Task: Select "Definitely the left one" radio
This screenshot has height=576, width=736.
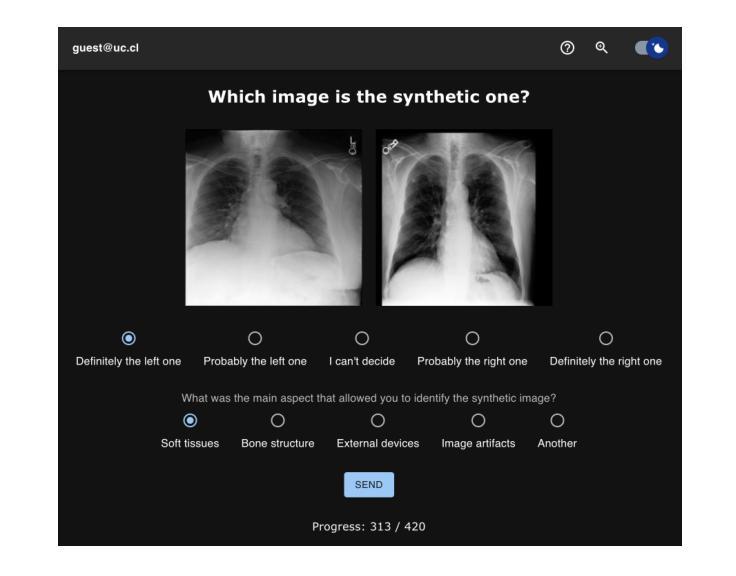Action: pos(129,338)
